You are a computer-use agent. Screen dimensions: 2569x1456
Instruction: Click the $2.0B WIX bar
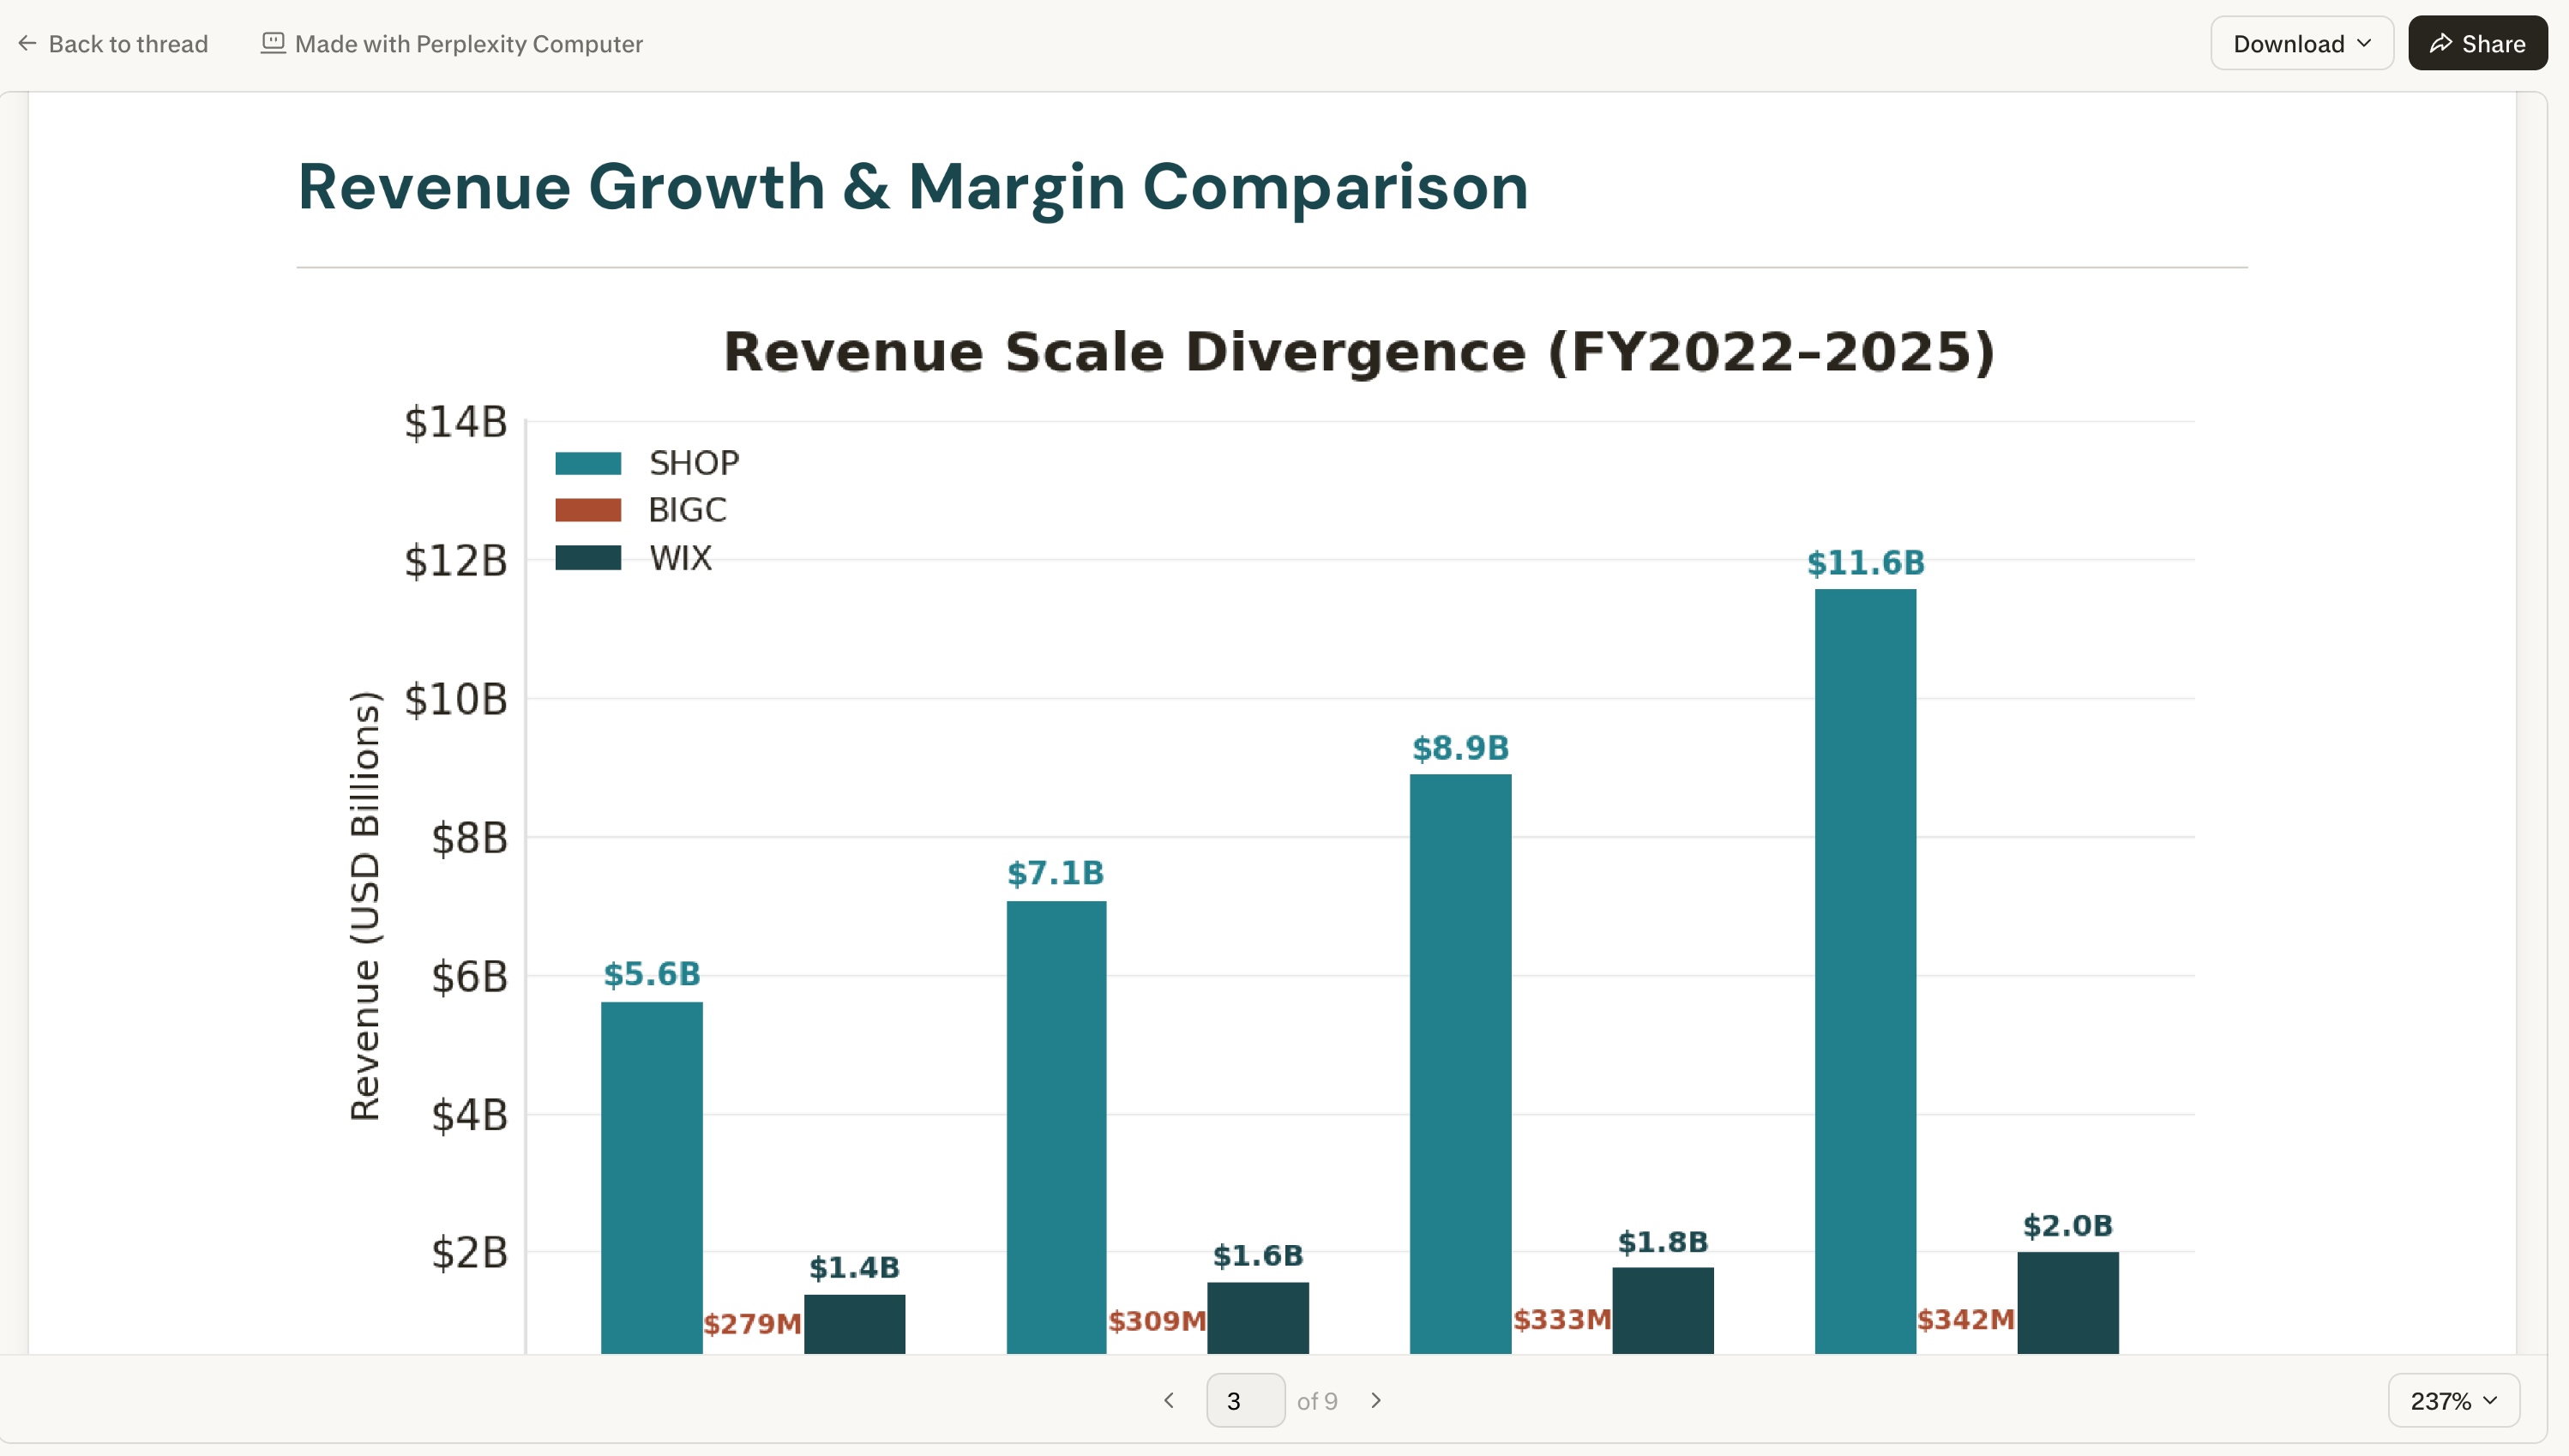point(2067,1302)
